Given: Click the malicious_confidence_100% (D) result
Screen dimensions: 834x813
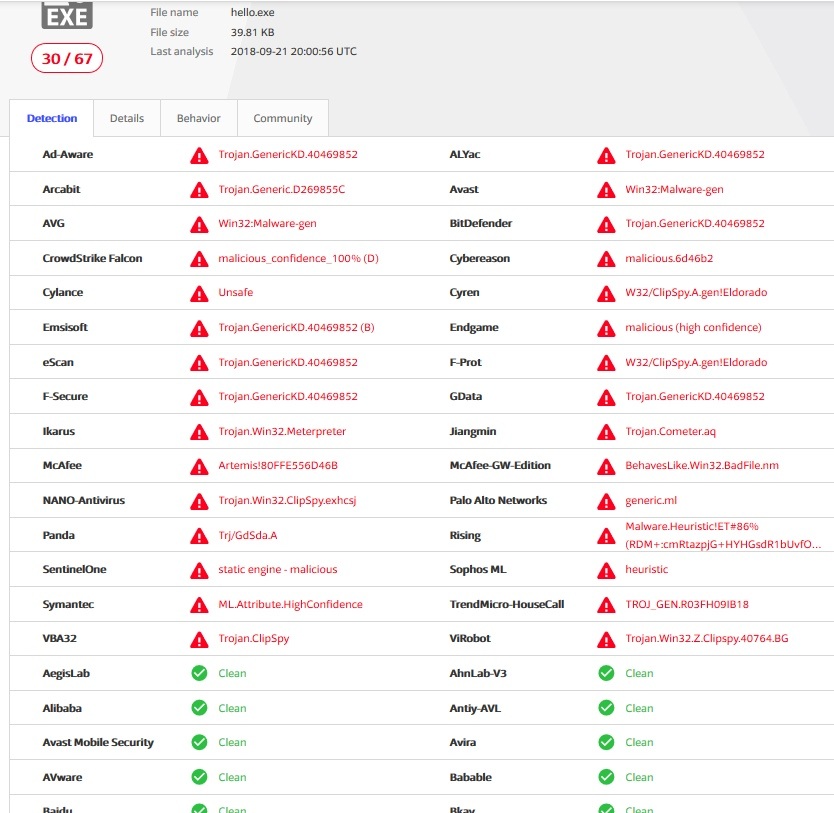Looking at the screenshot, I should [298, 258].
